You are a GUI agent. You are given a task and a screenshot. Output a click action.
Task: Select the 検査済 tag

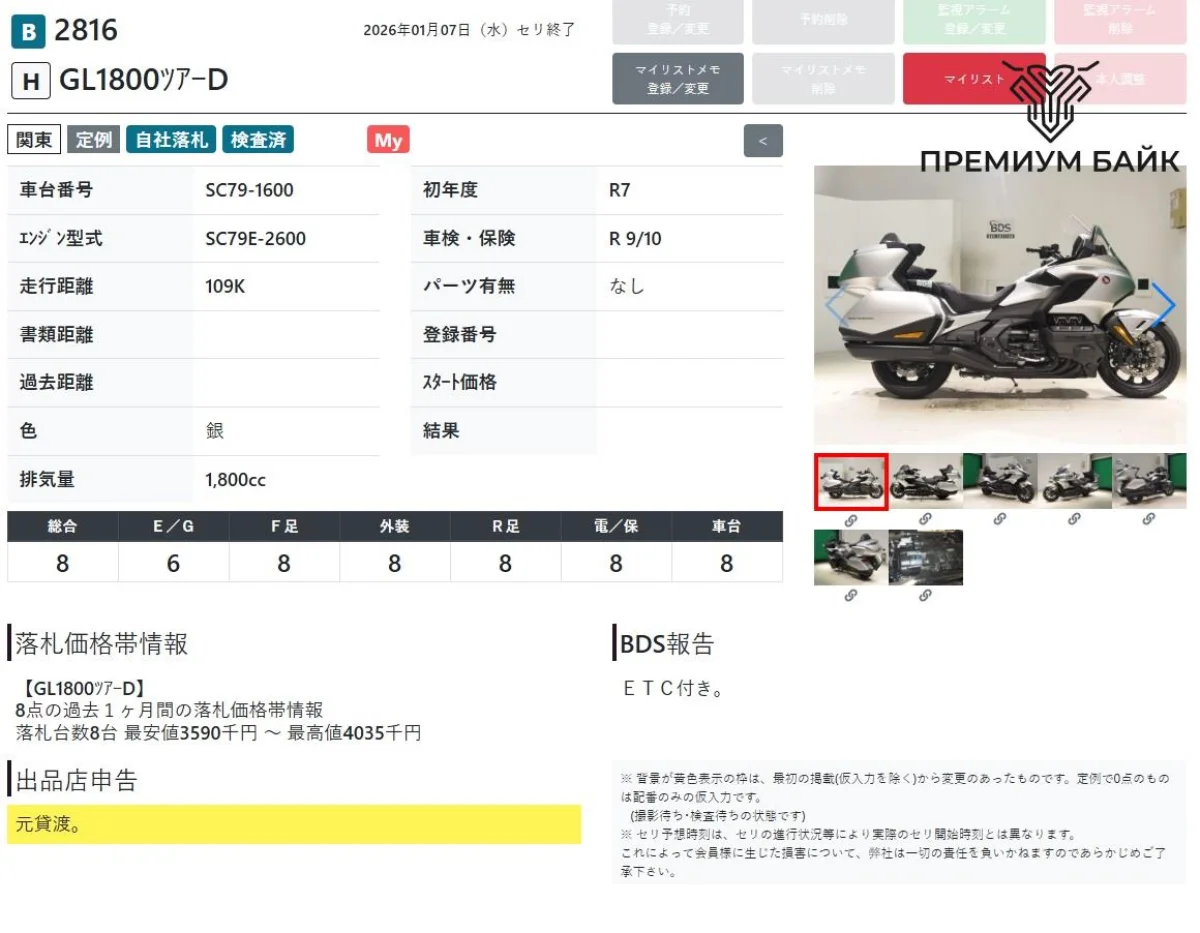click(x=258, y=140)
